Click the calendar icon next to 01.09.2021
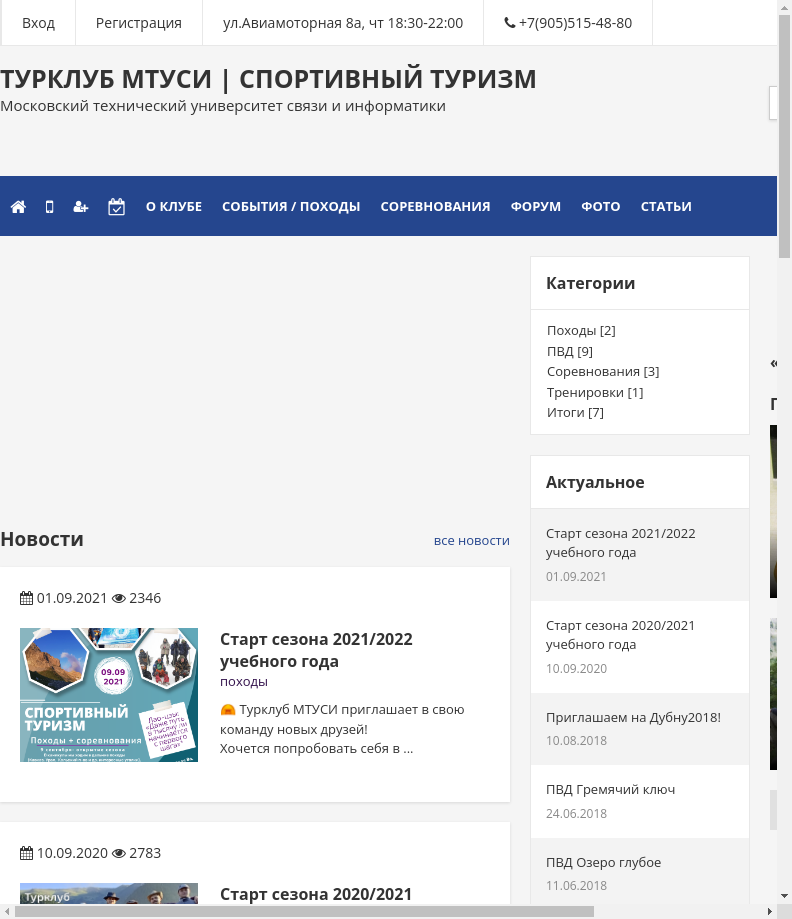792x919 pixels. click(x=27, y=598)
